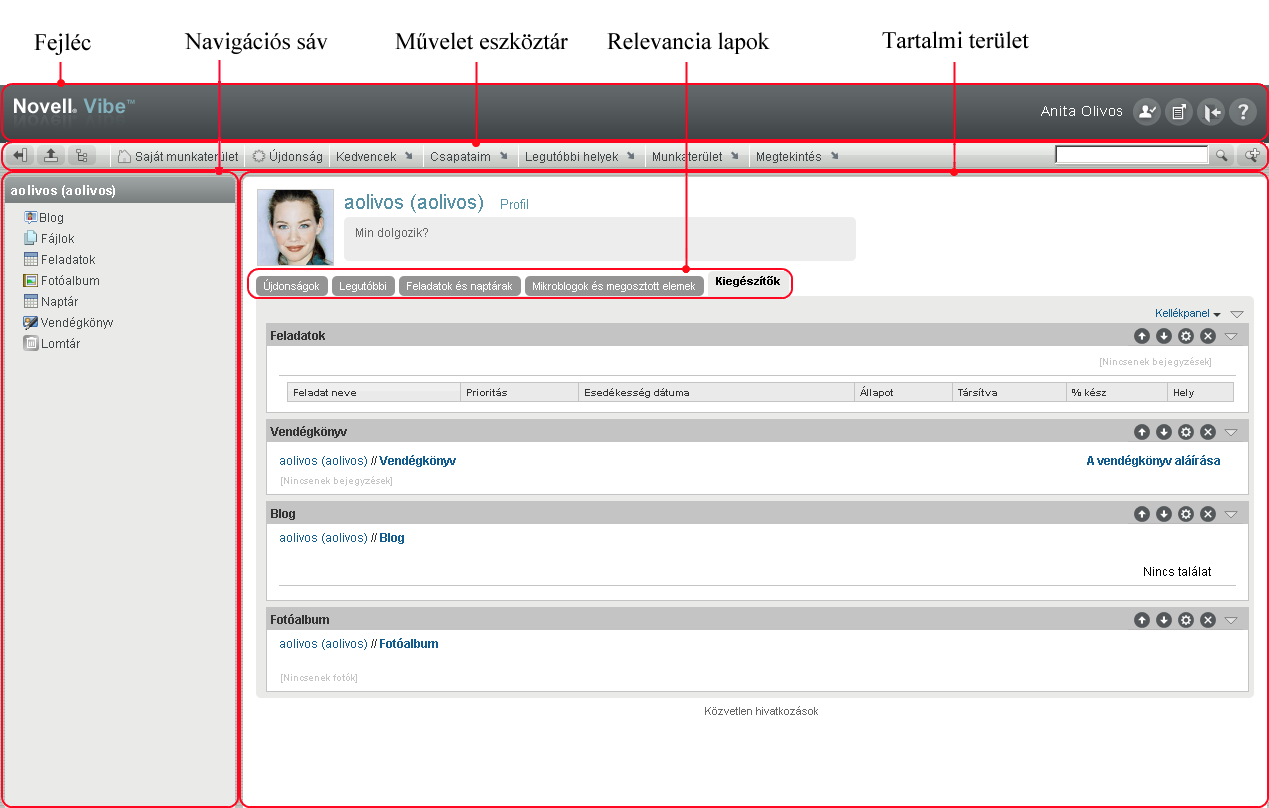Open Blog accessory settings gear
The height and width of the screenshot is (808, 1269).
(1186, 514)
